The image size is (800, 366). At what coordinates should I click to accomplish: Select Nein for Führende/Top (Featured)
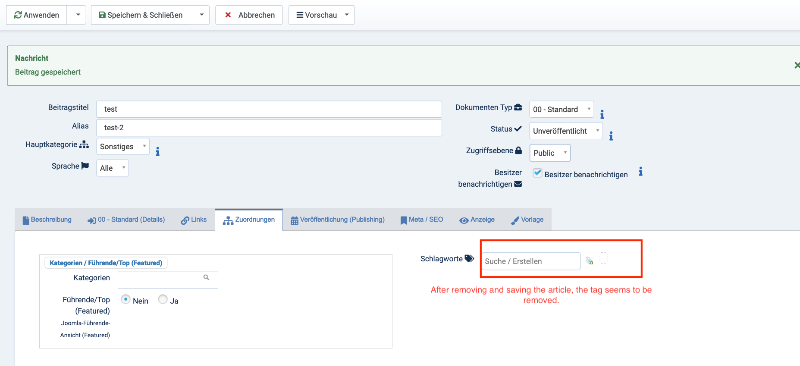click(x=126, y=300)
